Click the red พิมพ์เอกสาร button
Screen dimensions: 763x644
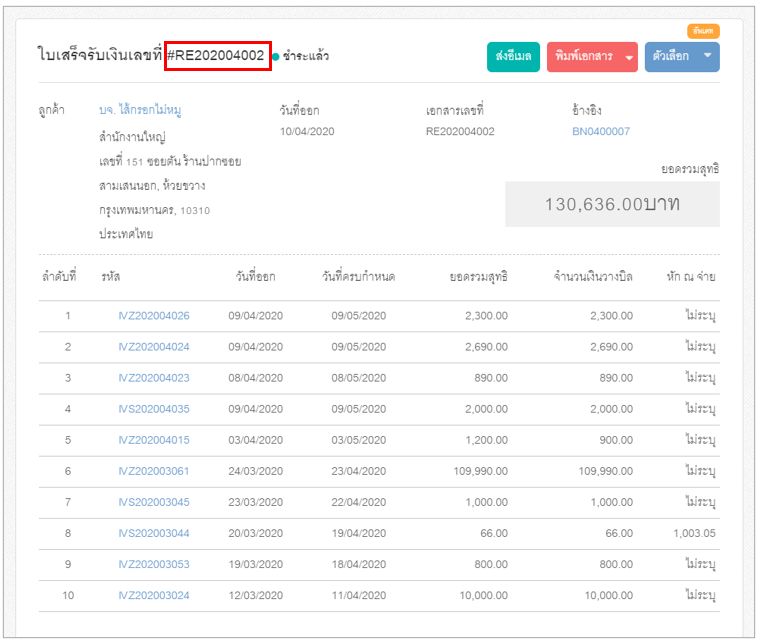click(584, 57)
